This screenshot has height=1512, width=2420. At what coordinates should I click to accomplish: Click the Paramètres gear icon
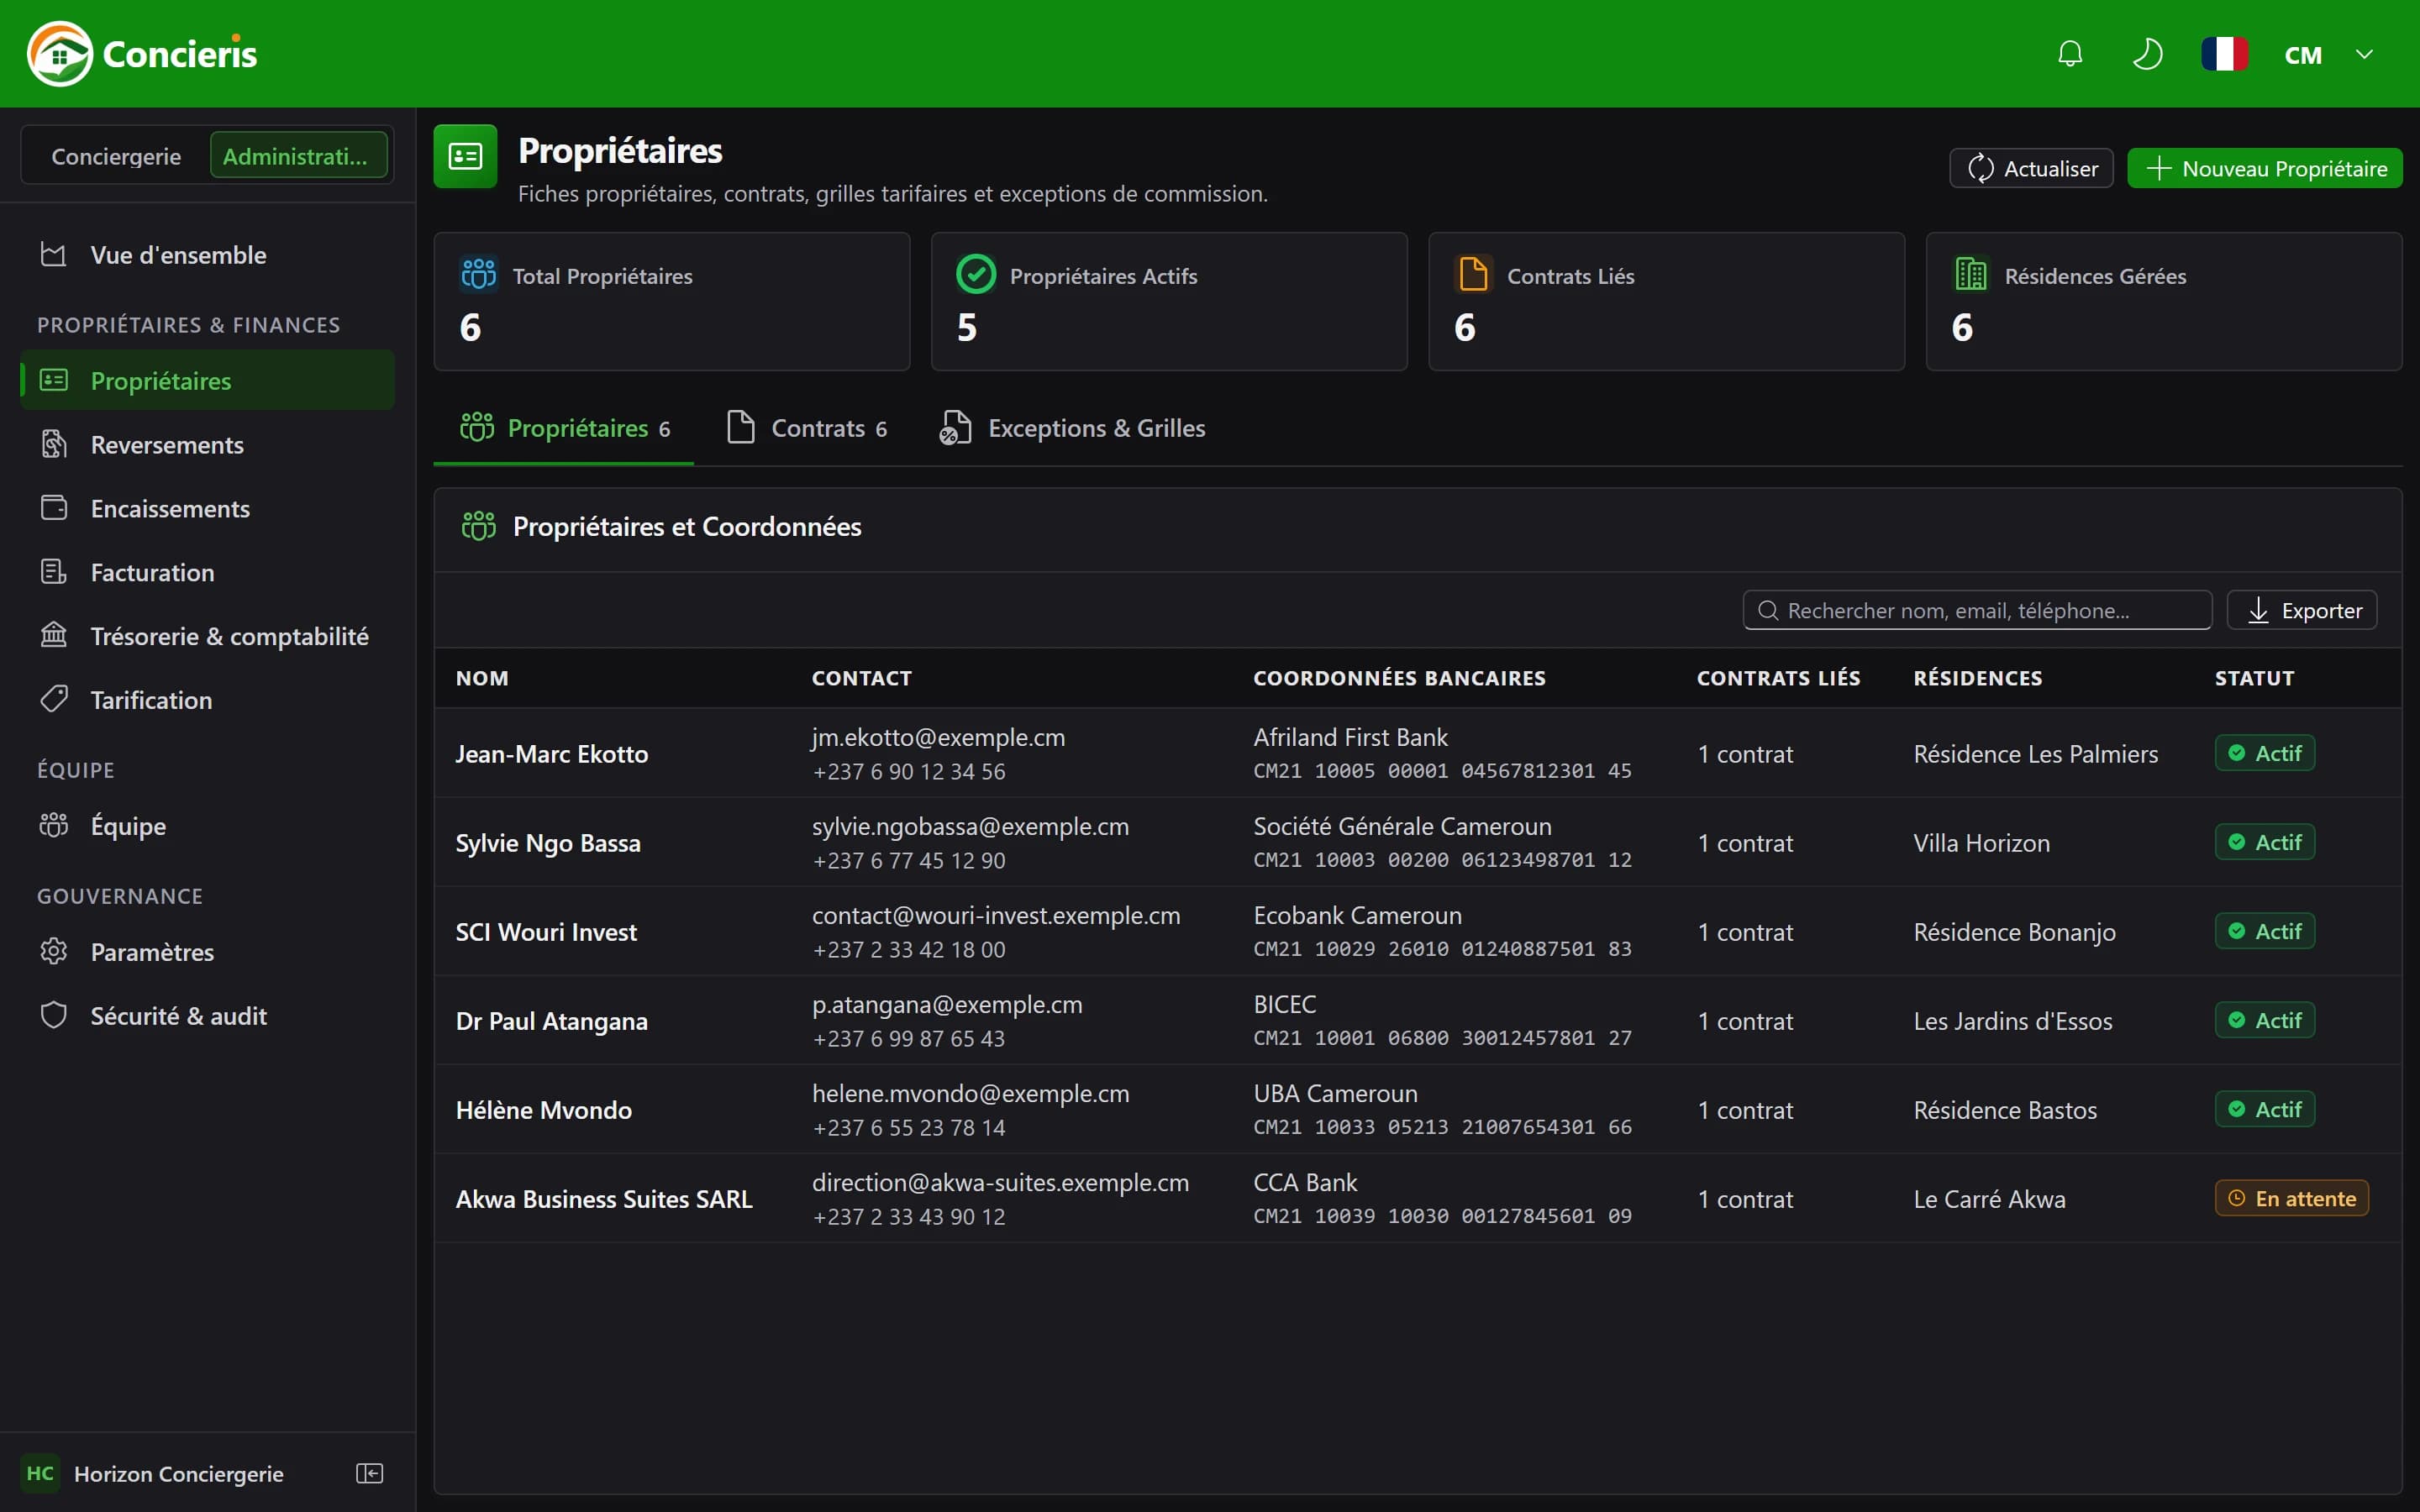(x=54, y=951)
